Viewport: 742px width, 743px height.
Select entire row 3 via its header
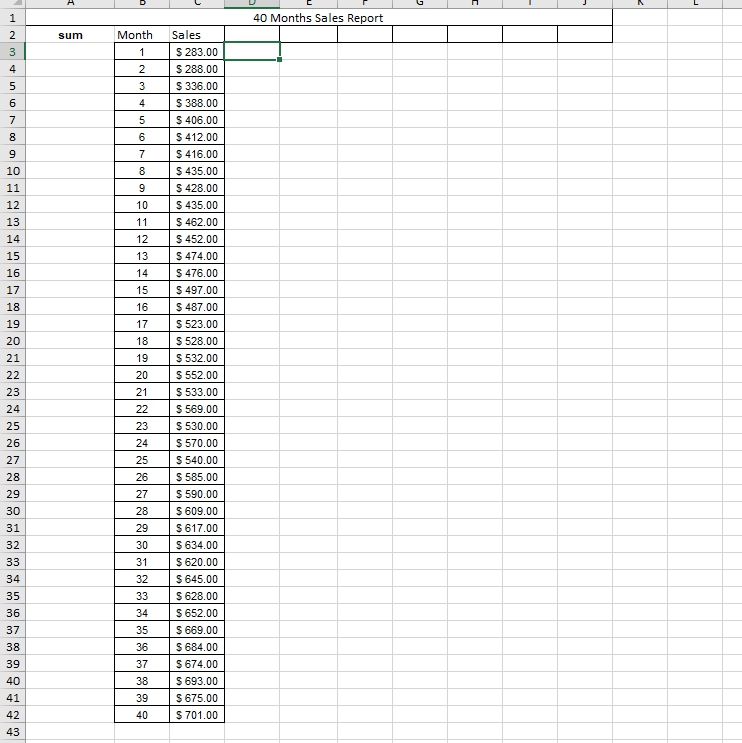pos(12,52)
